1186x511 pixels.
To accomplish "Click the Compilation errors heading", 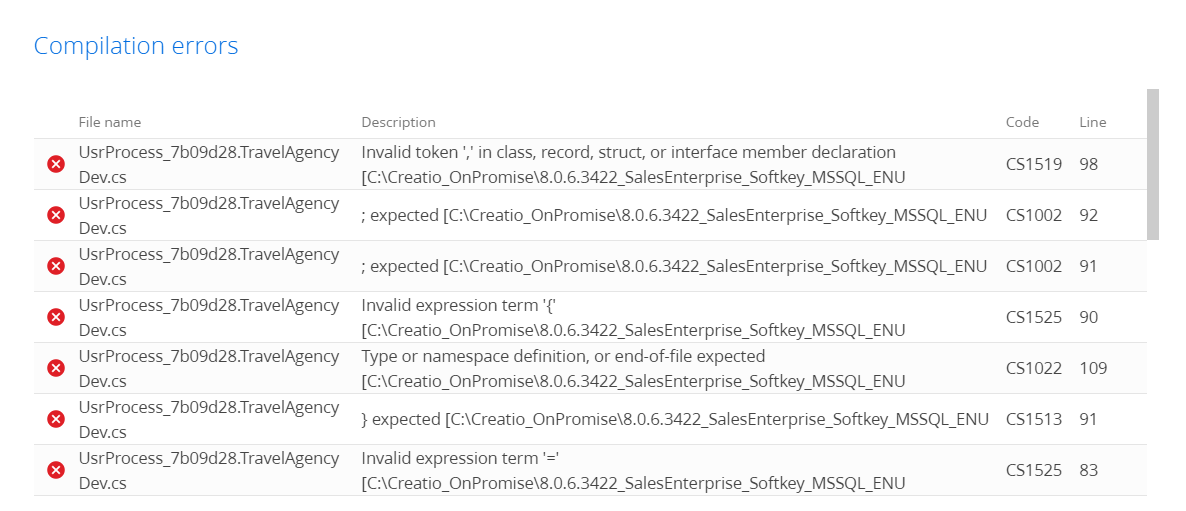I will 136,46.
